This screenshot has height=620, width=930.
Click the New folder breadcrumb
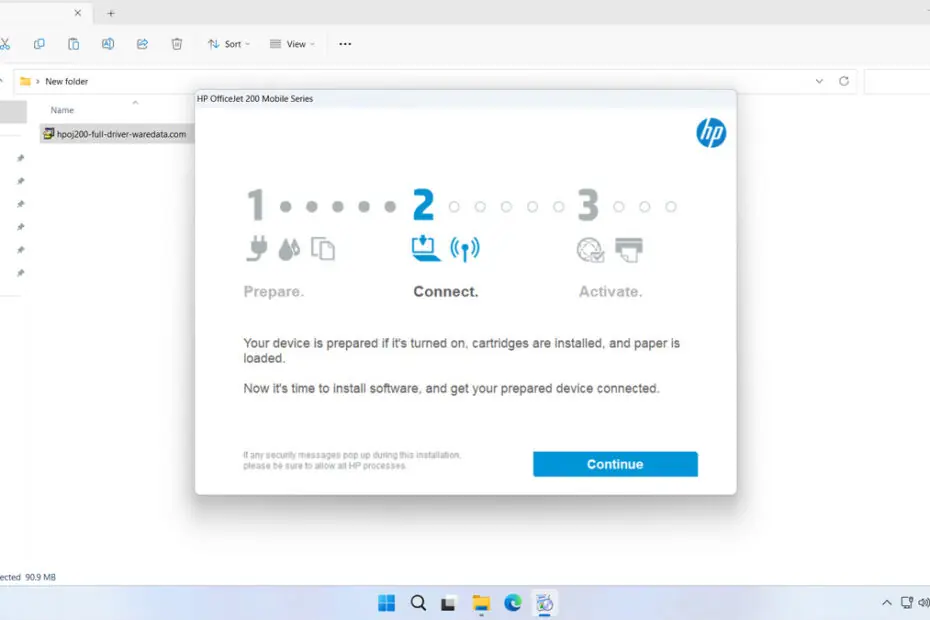pos(67,81)
